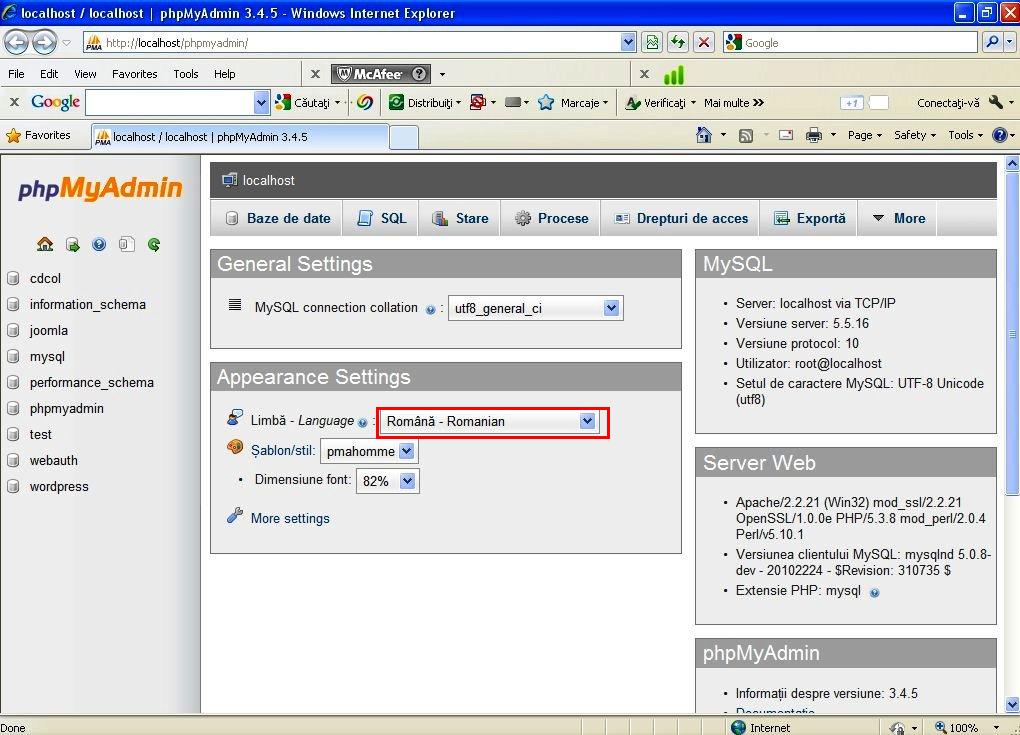The image size is (1020, 735).
Task: Click the localhost server breadcrumb link
Action: (x=268, y=180)
